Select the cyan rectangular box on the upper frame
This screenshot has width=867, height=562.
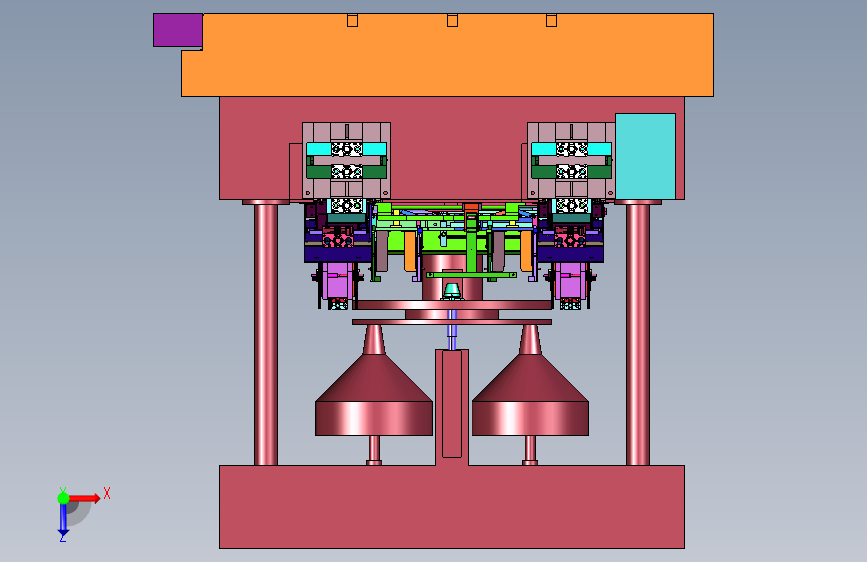[645, 157]
